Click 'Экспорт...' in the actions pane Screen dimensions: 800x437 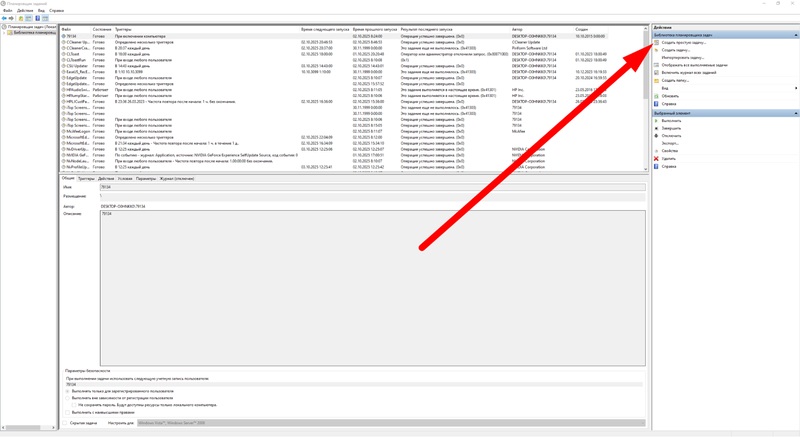(669, 143)
